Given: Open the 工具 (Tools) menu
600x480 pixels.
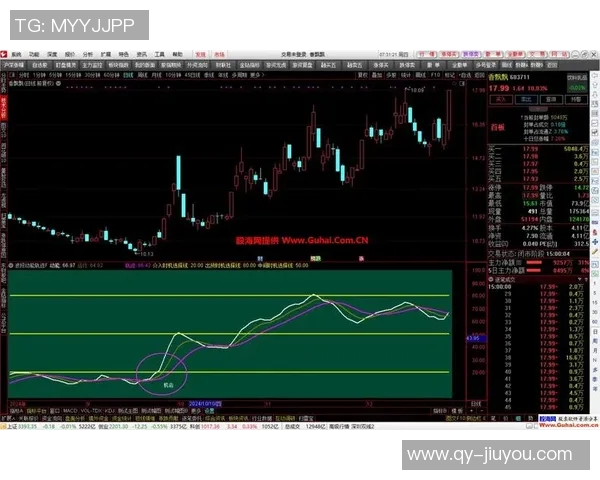Looking at the screenshot, I should (x=159, y=52).
